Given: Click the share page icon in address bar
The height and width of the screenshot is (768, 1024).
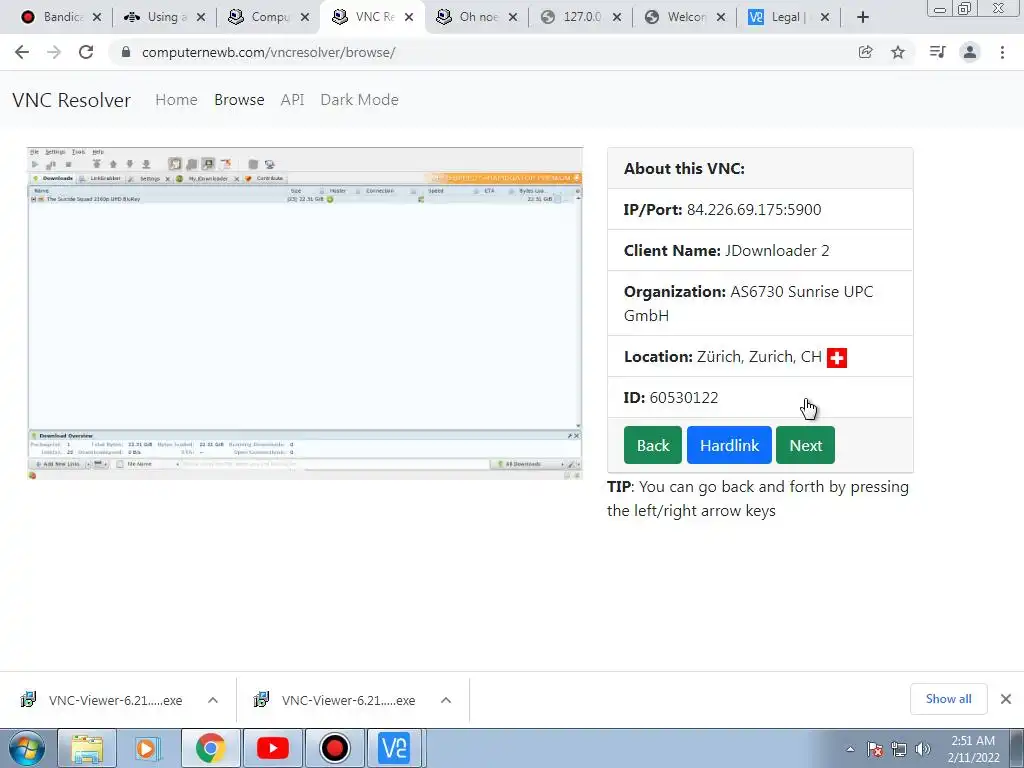Looking at the screenshot, I should [x=865, y=52].
